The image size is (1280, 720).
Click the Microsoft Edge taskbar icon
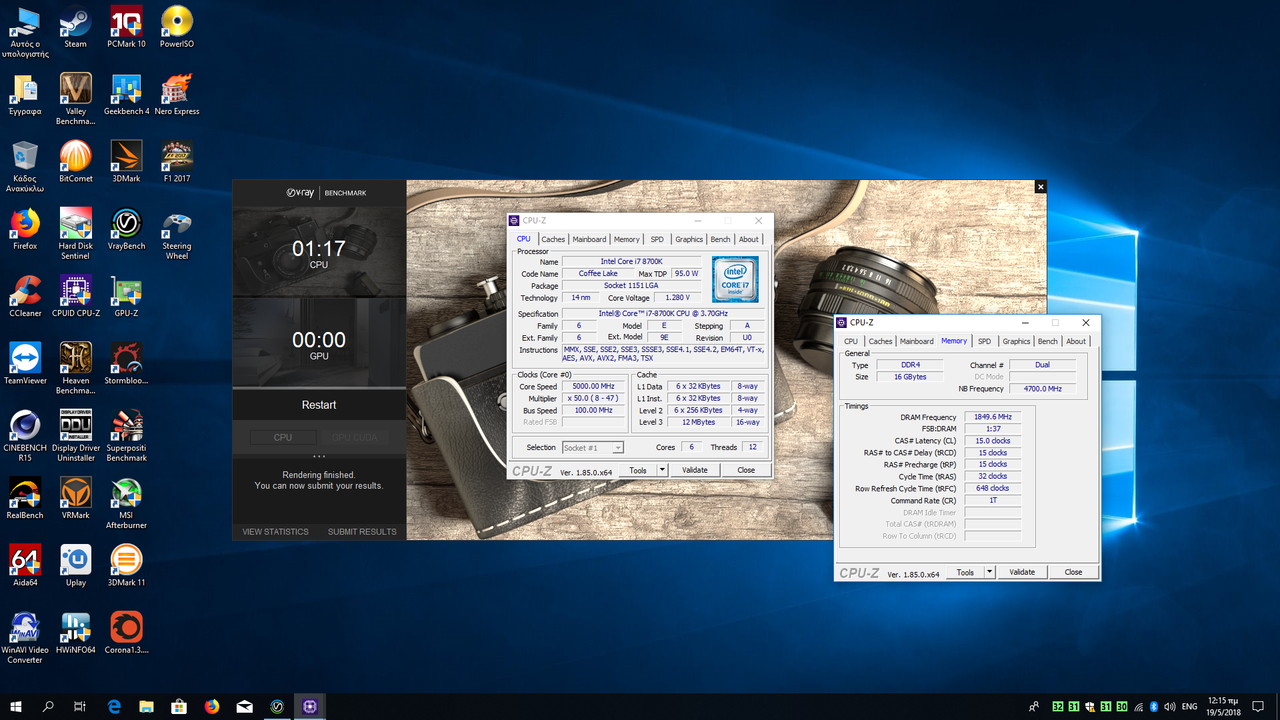tap(114, 706)
